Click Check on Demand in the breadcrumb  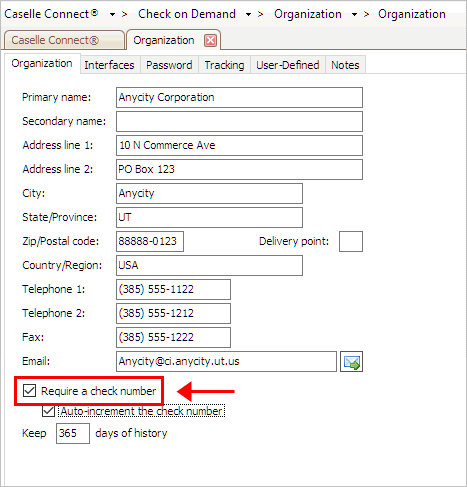187,14
